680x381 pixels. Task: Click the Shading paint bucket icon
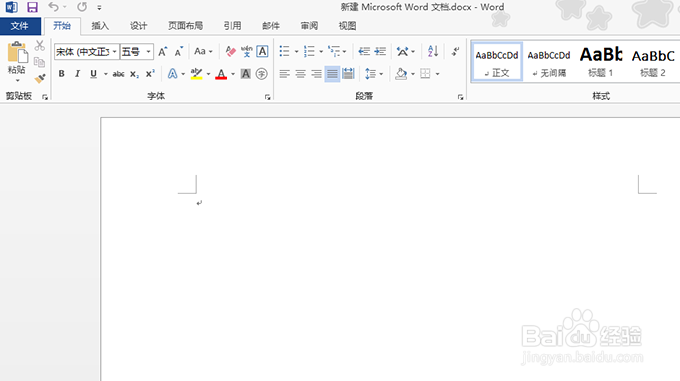[x=401, y=74]
